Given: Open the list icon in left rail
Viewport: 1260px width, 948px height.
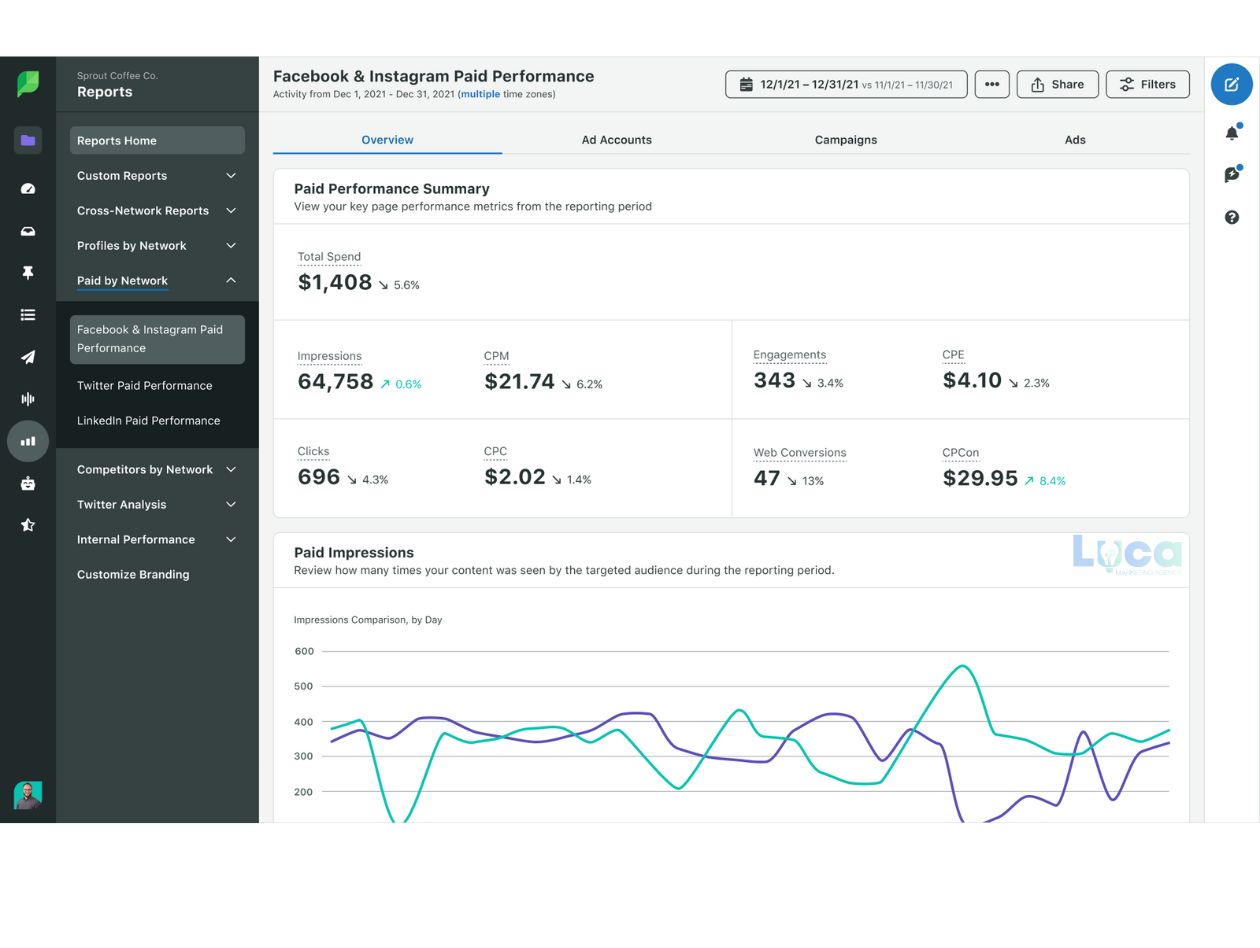Looking at the screenshot, I should click(x=28, y=315).
